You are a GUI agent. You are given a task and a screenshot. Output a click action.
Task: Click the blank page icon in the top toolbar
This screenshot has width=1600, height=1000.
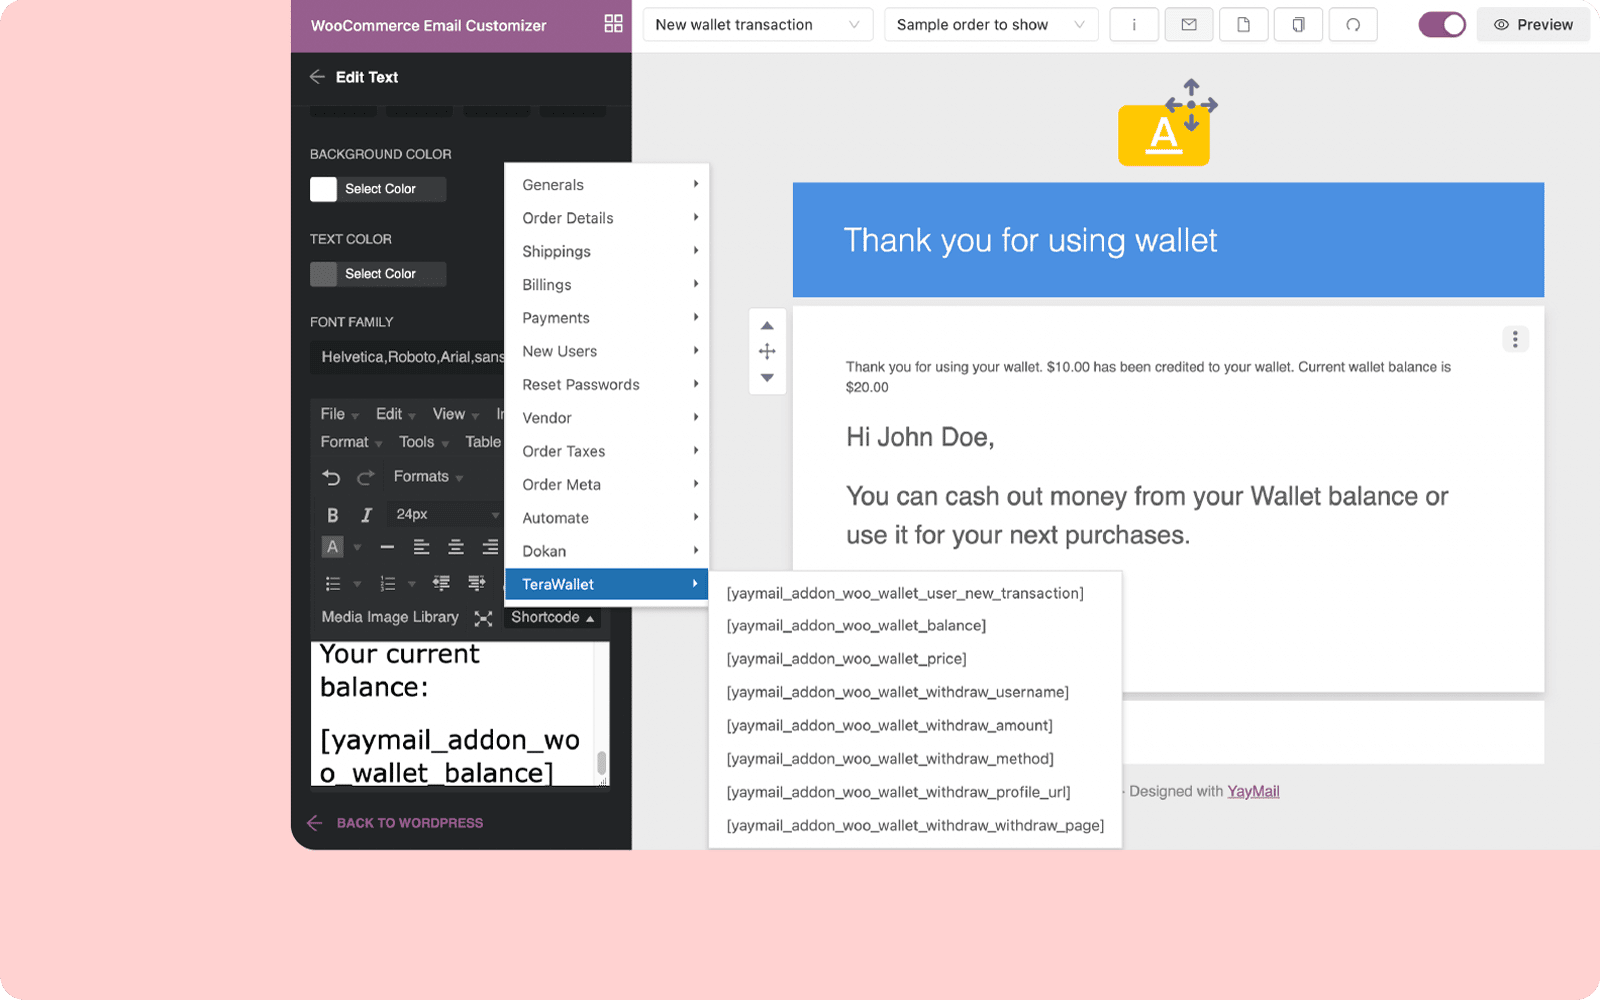pos(1244,25)
